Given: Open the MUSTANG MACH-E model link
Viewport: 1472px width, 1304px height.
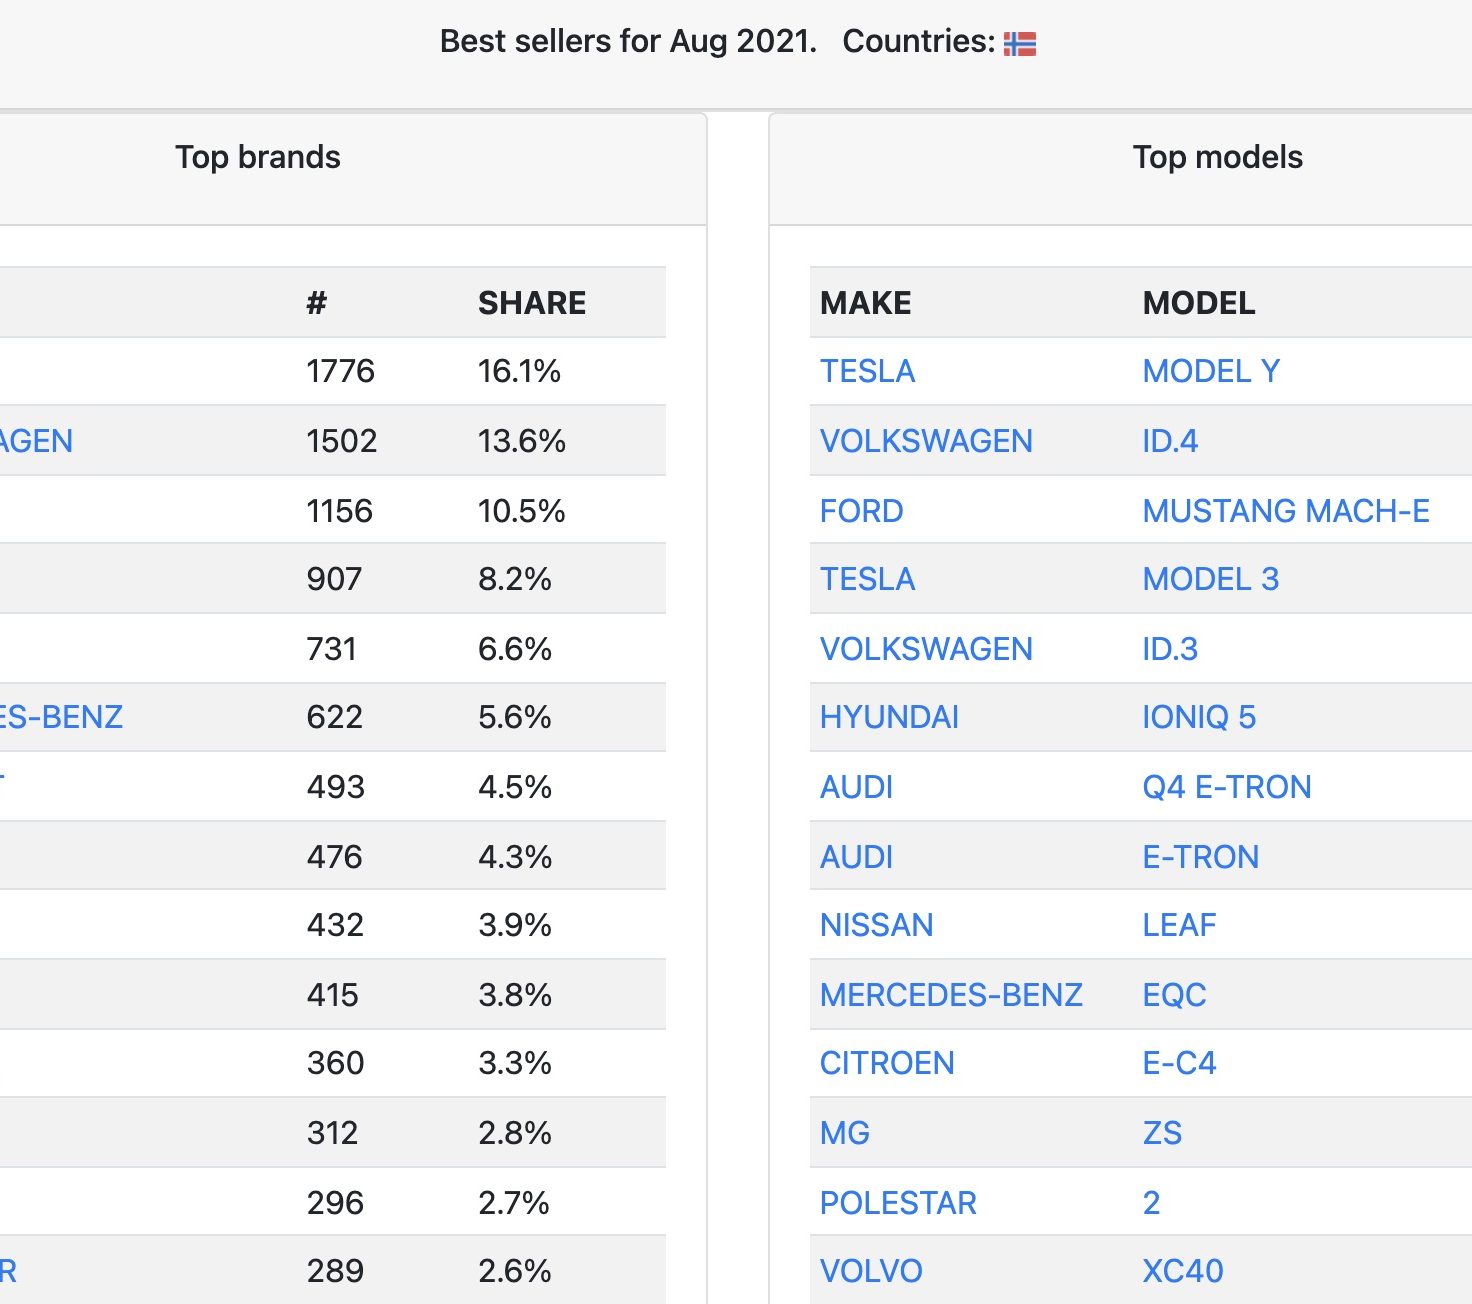Looking at the screenshot, I should [1286, 511].
